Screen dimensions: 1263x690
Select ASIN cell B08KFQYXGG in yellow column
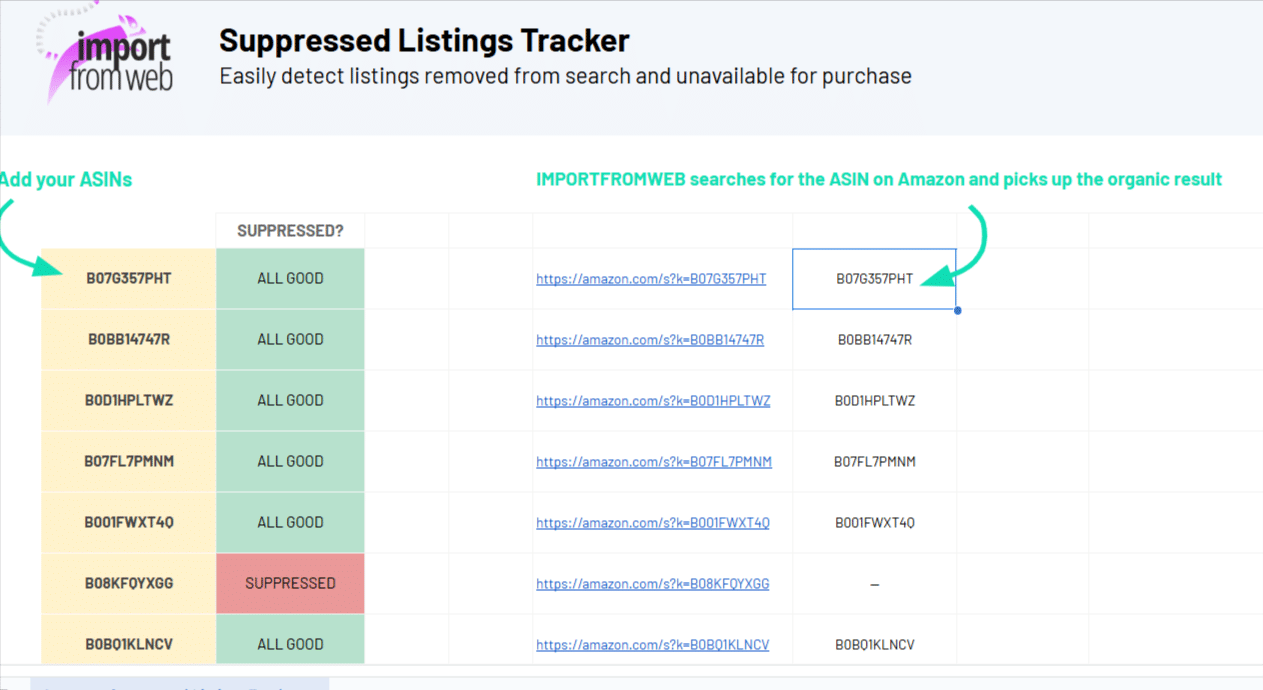128,583
